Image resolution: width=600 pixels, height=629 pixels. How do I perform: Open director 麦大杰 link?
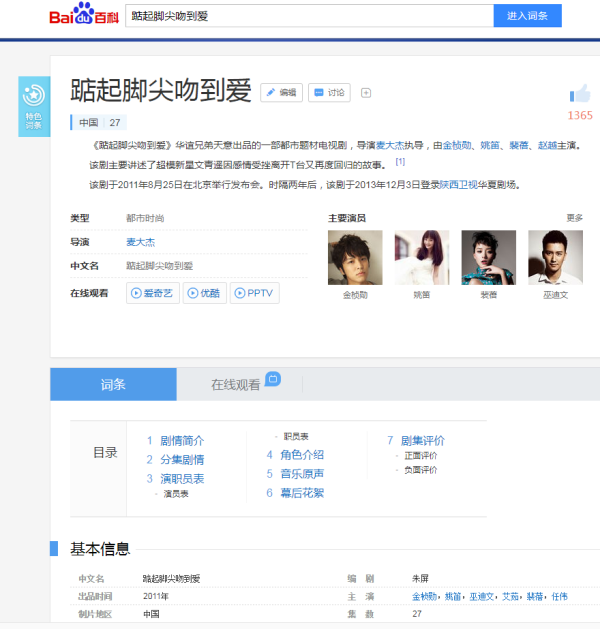click(140, 242)
